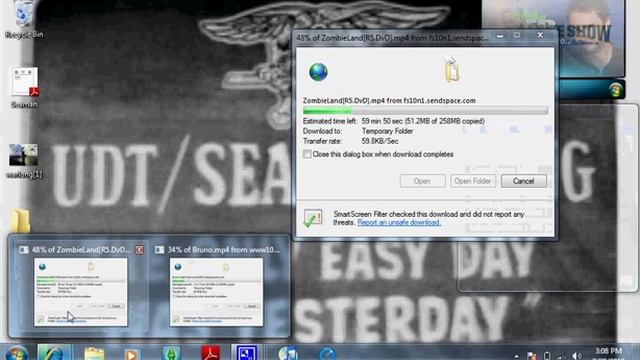Click the blue circular arrow taskbar icon
640x360 pixels.
pos(327,353)
